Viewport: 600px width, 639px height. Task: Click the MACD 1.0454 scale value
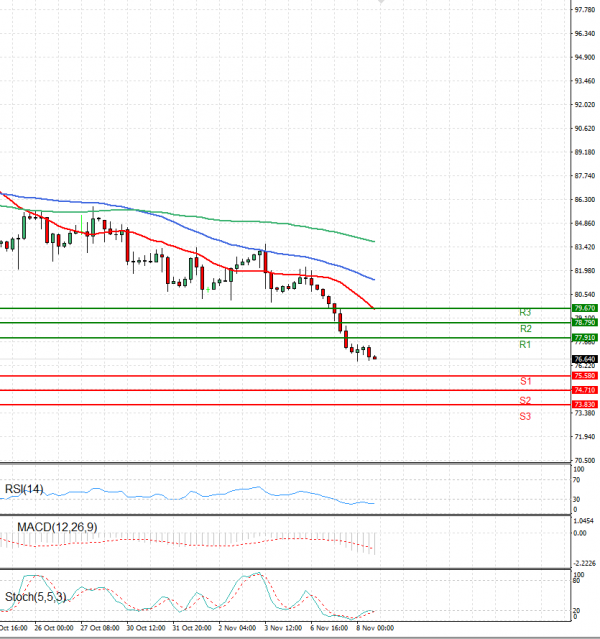click(584, 521)
